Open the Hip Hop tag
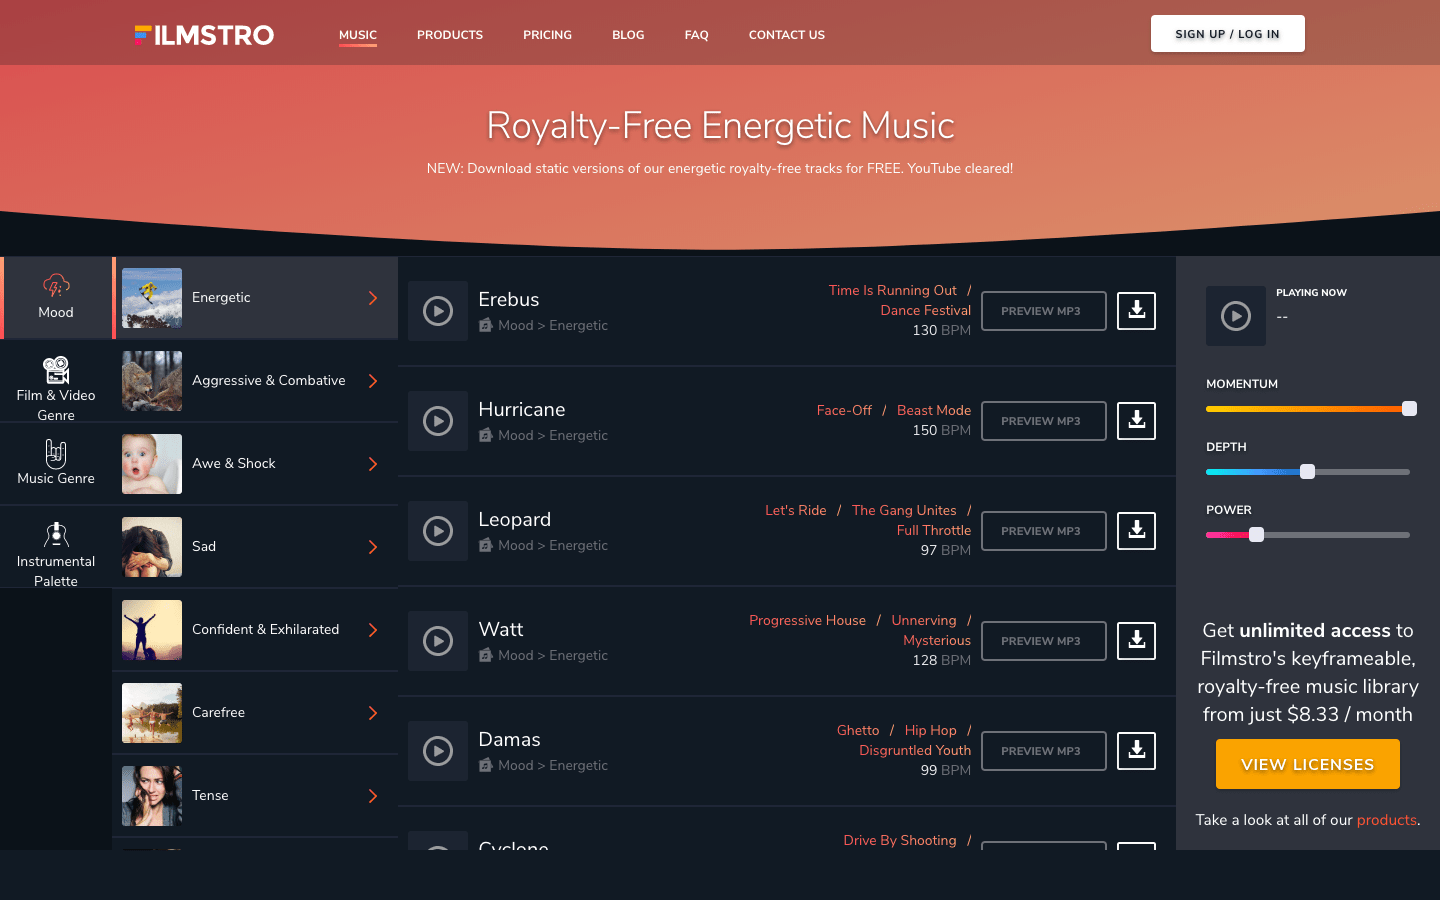The image size is (1440, 900). [x=930, y=730]
